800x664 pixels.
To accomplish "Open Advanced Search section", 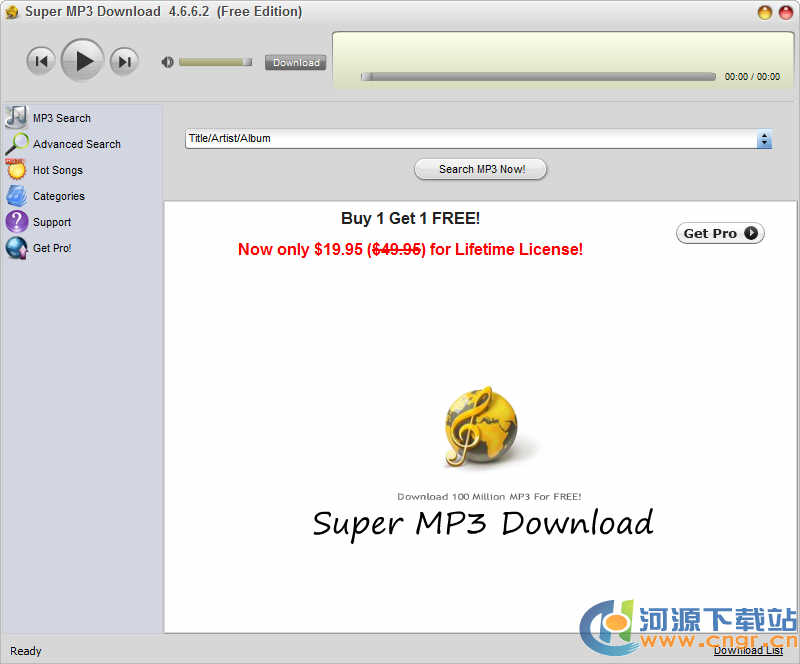I will click(77, 144).
